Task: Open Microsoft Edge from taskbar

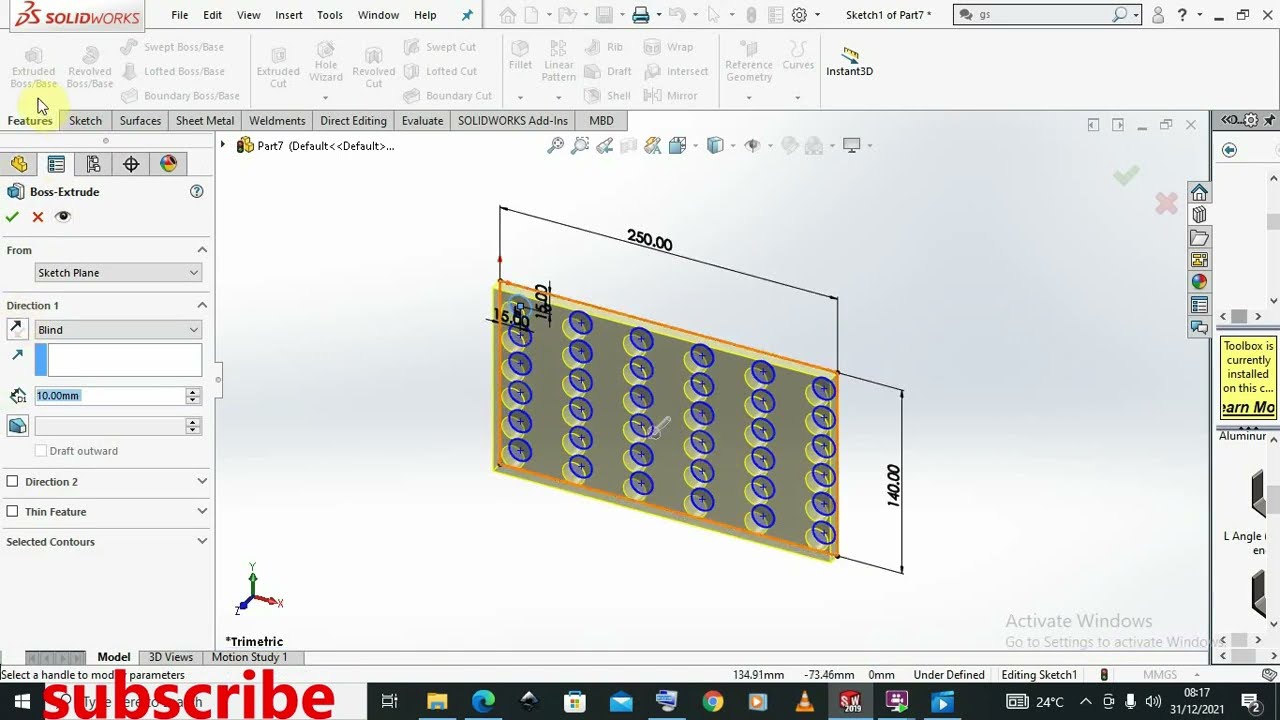Action: [x=483, y=702]
